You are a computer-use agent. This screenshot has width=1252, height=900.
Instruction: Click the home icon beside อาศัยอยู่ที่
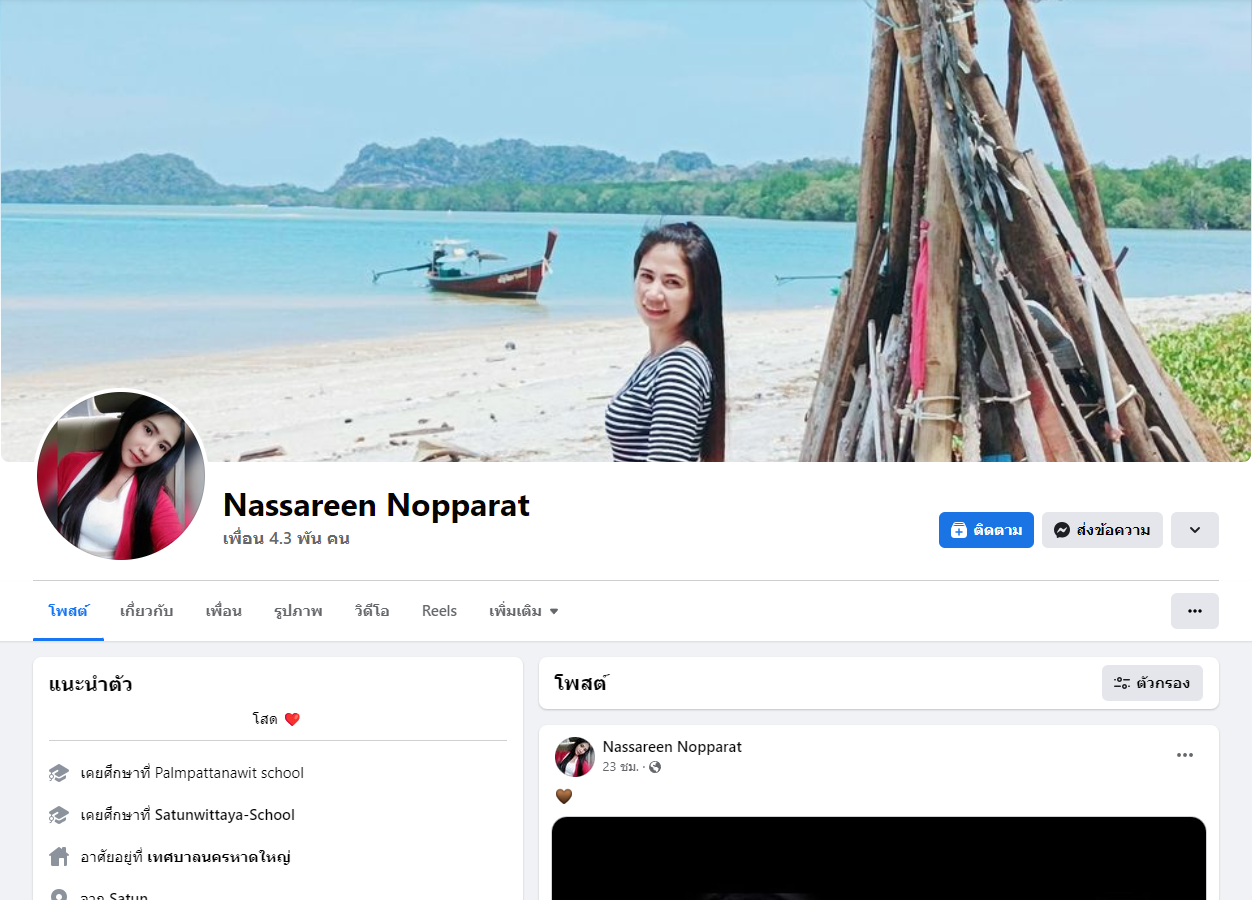(x=59, y=857)
